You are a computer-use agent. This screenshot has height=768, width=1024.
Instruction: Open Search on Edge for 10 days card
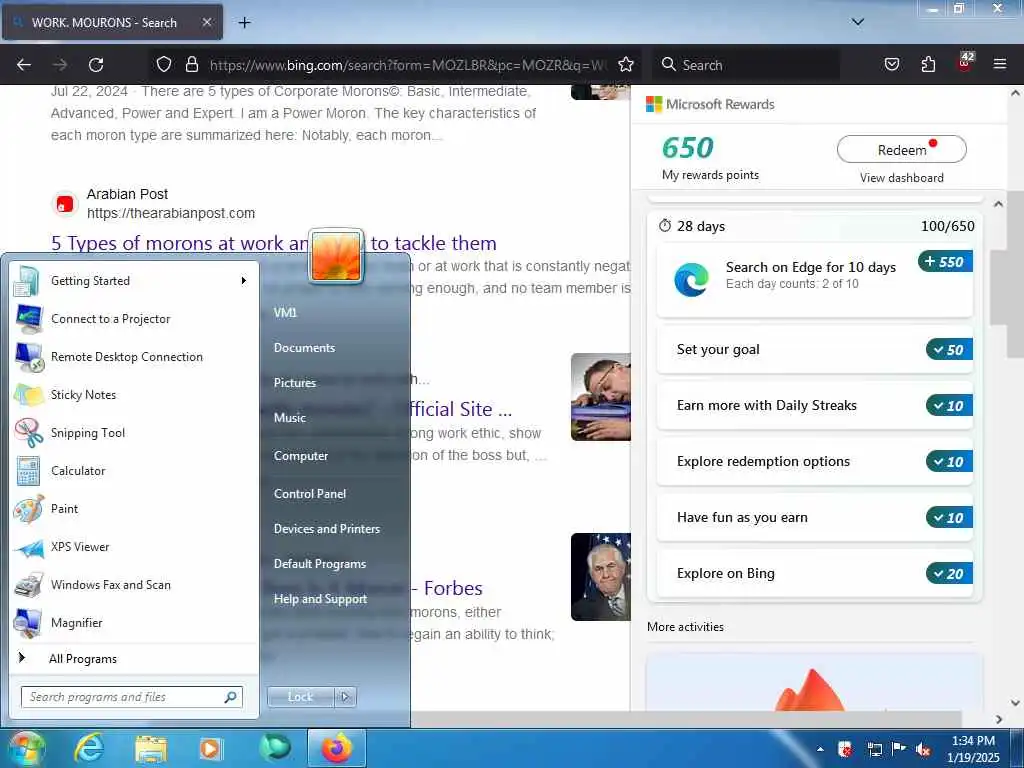[x=814, y=280]
